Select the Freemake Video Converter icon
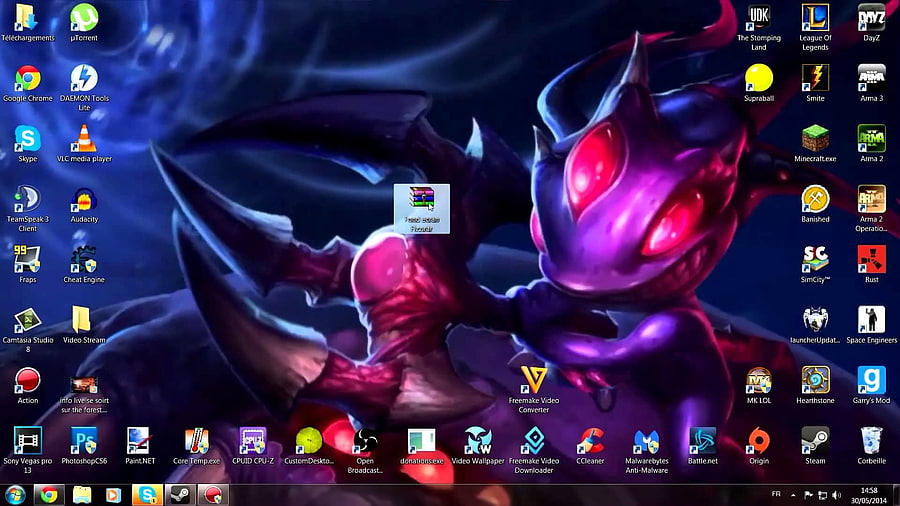 (x=534, y=390)
